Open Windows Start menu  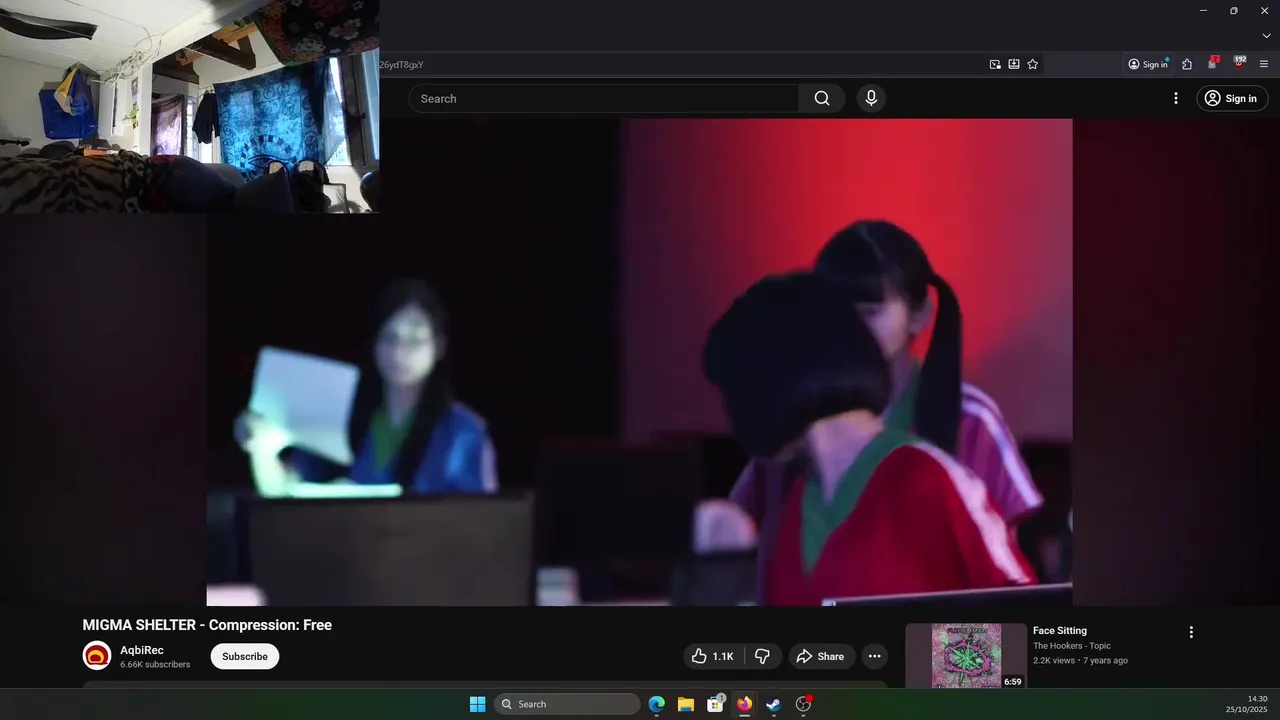click(x=478, y=704)
